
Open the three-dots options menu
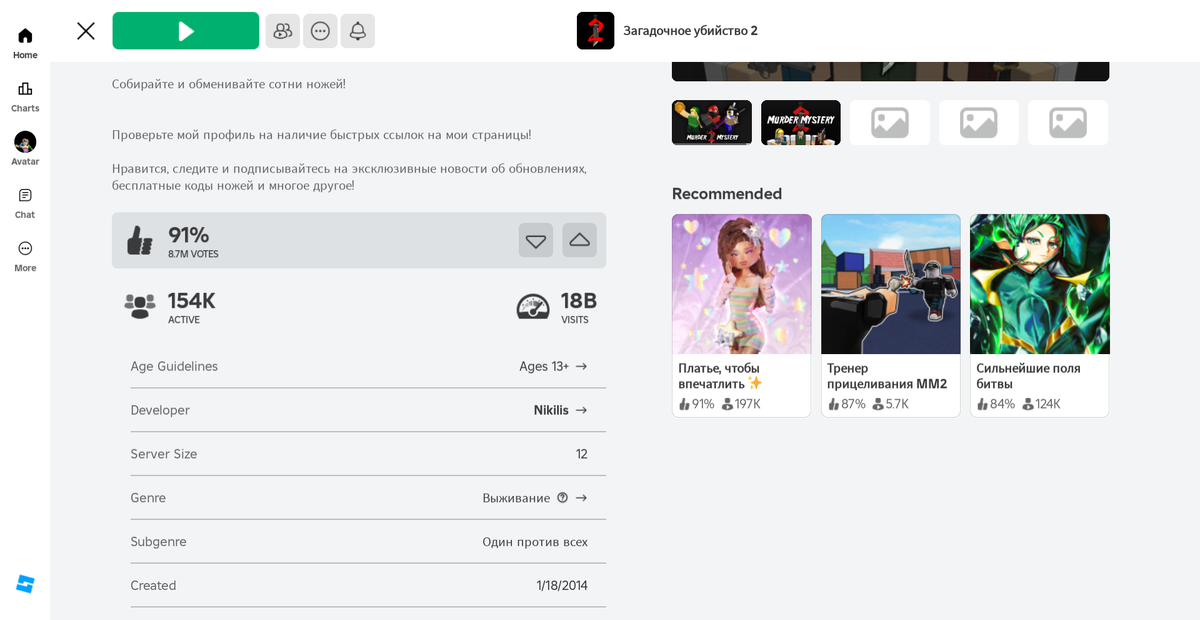pyautogui.click(x=320, y=31)
